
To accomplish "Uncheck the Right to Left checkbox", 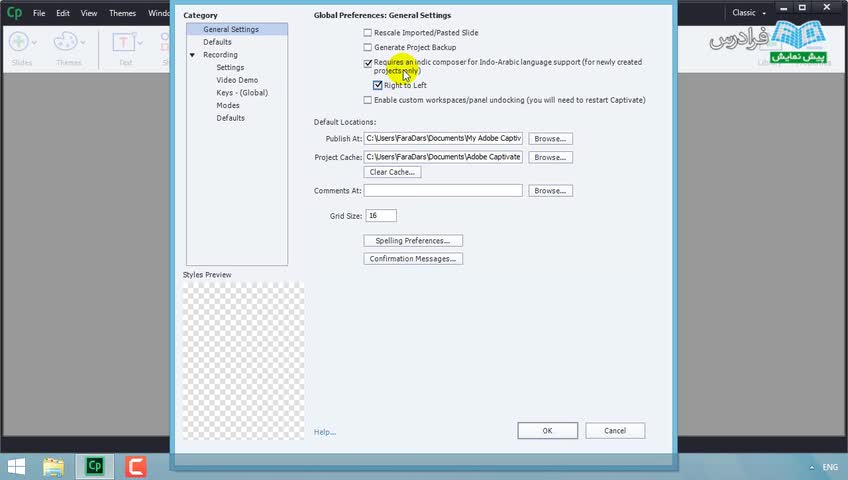I will point(377,85).
